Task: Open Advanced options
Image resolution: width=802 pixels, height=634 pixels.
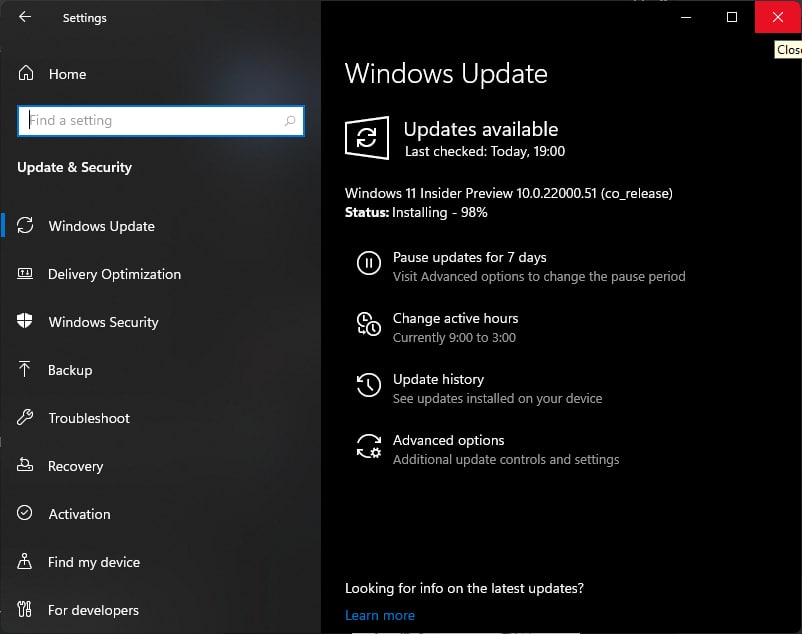Action: point(448,440)
